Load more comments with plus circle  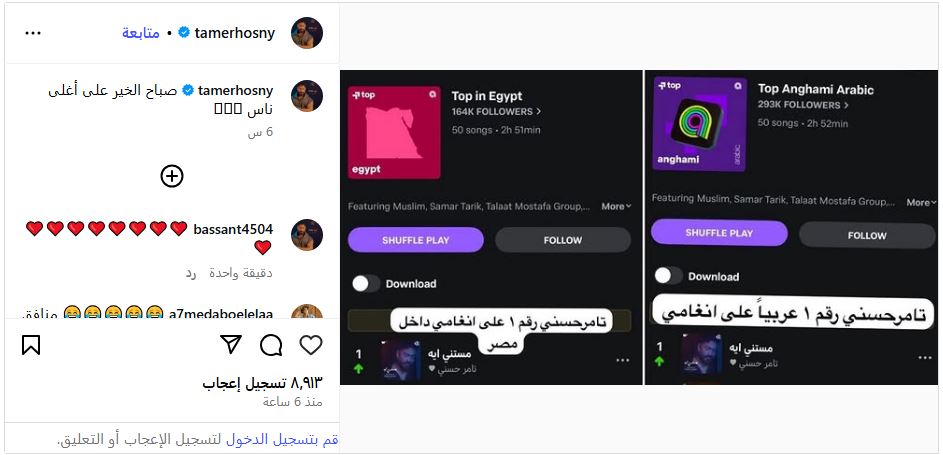pyautogui.click(x=172, y=176)
